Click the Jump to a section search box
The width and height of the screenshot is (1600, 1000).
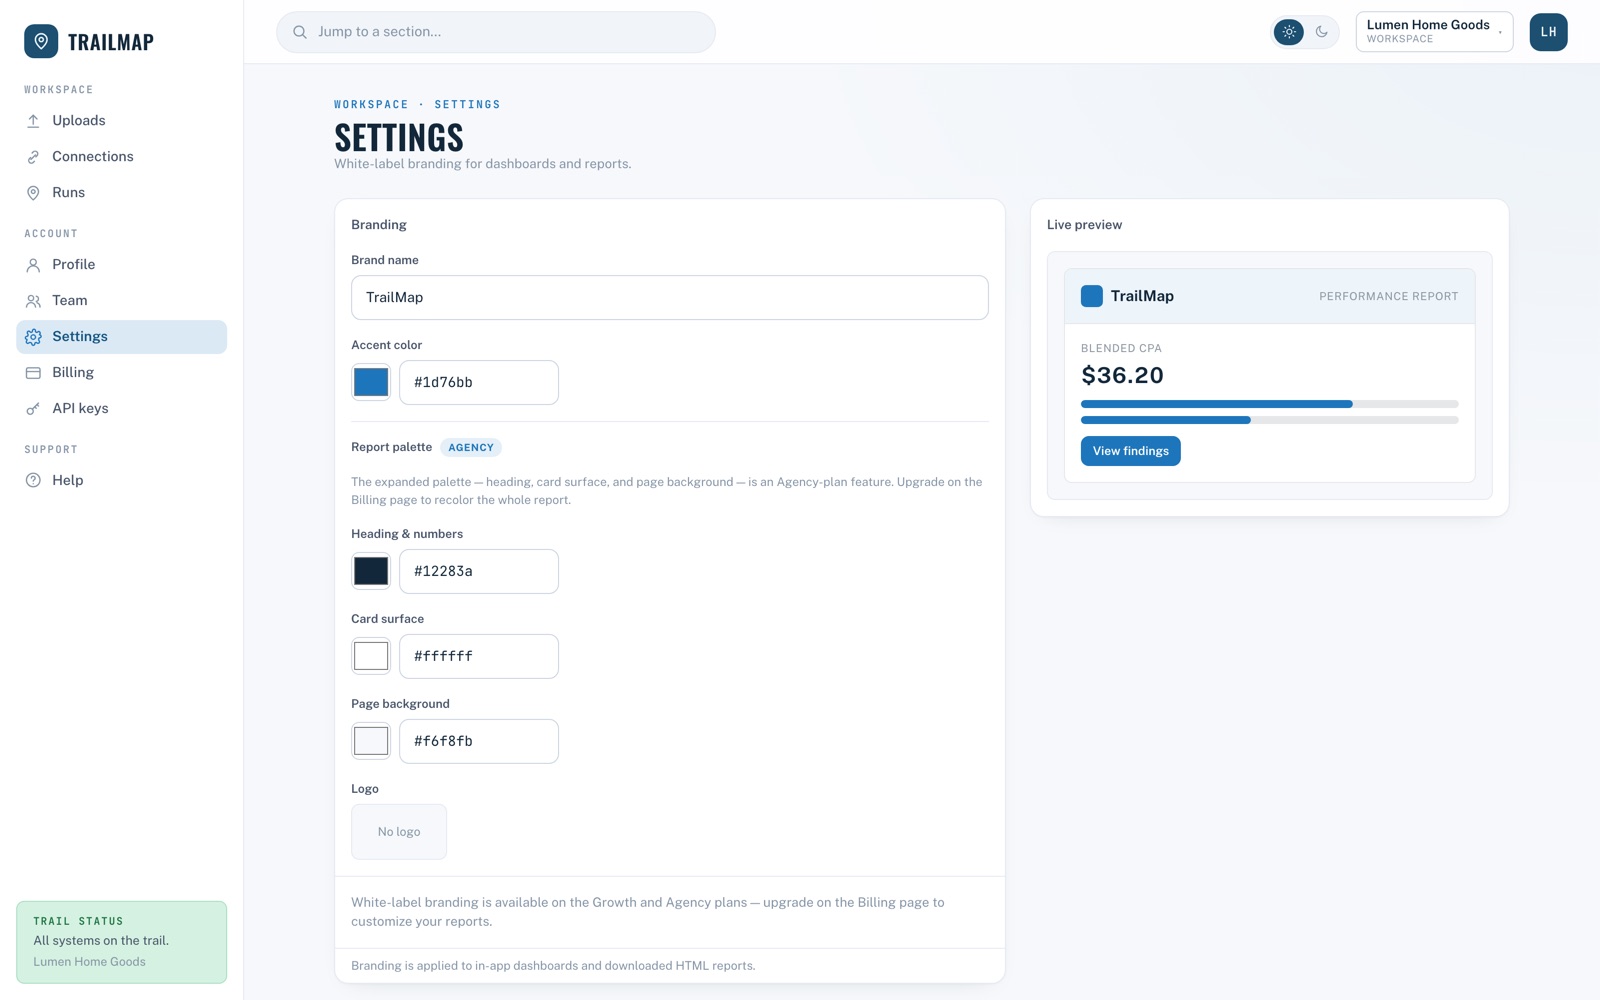pyautogui.click(x=496, y=32)
